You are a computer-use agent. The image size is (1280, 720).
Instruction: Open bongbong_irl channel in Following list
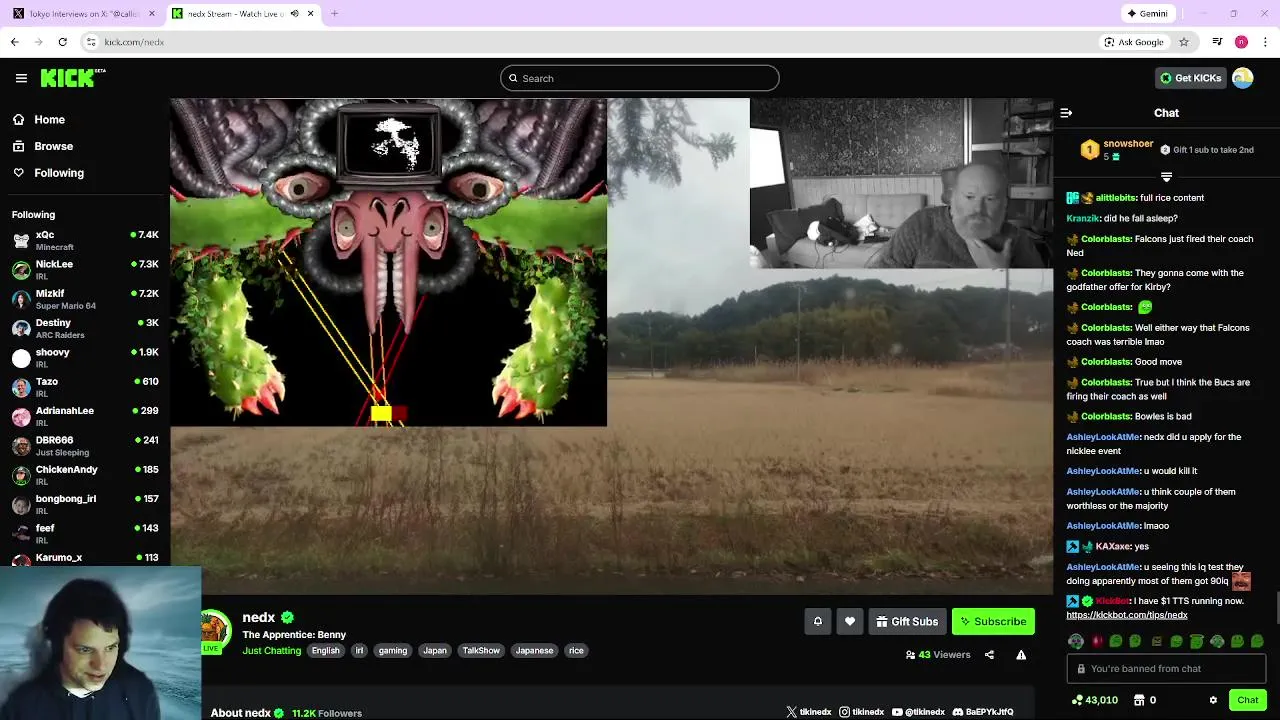pos(85,504)
